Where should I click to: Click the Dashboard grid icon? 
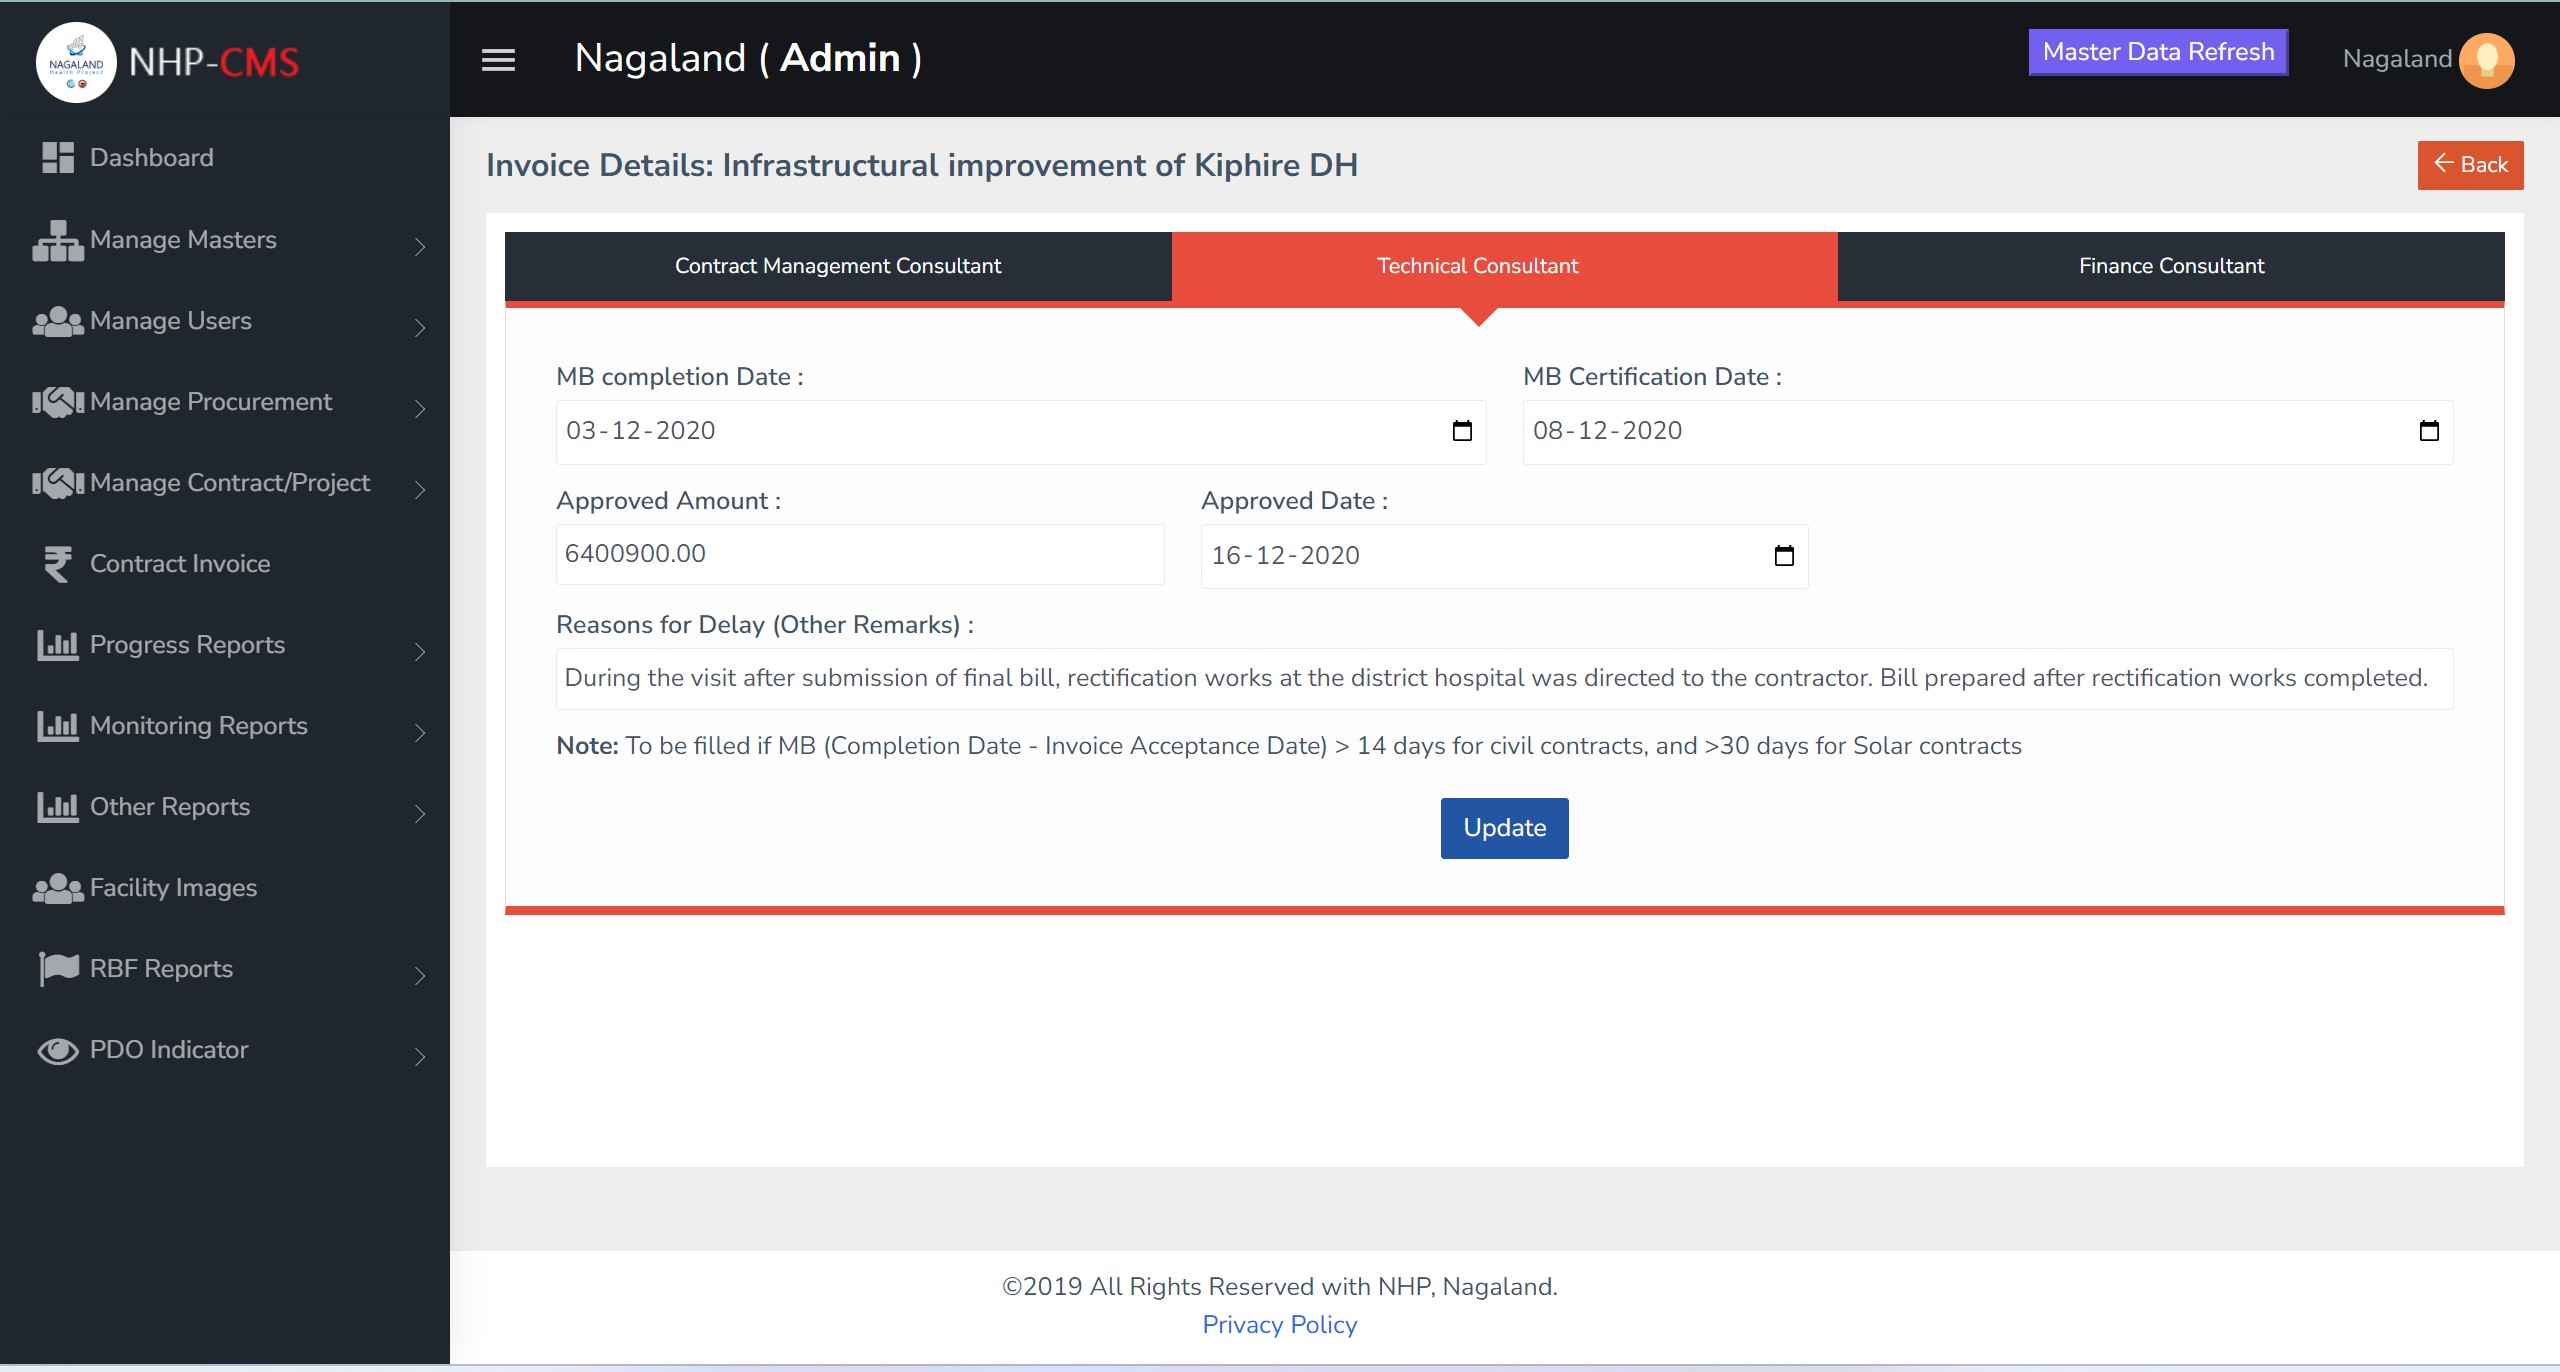58,158
